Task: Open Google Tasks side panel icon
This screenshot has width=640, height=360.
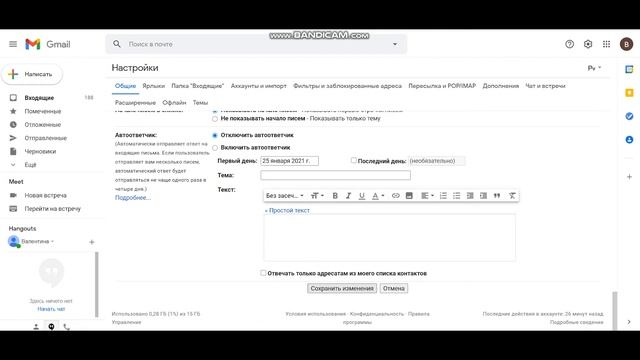Action: pyautogui.click(x=629, y=116)
